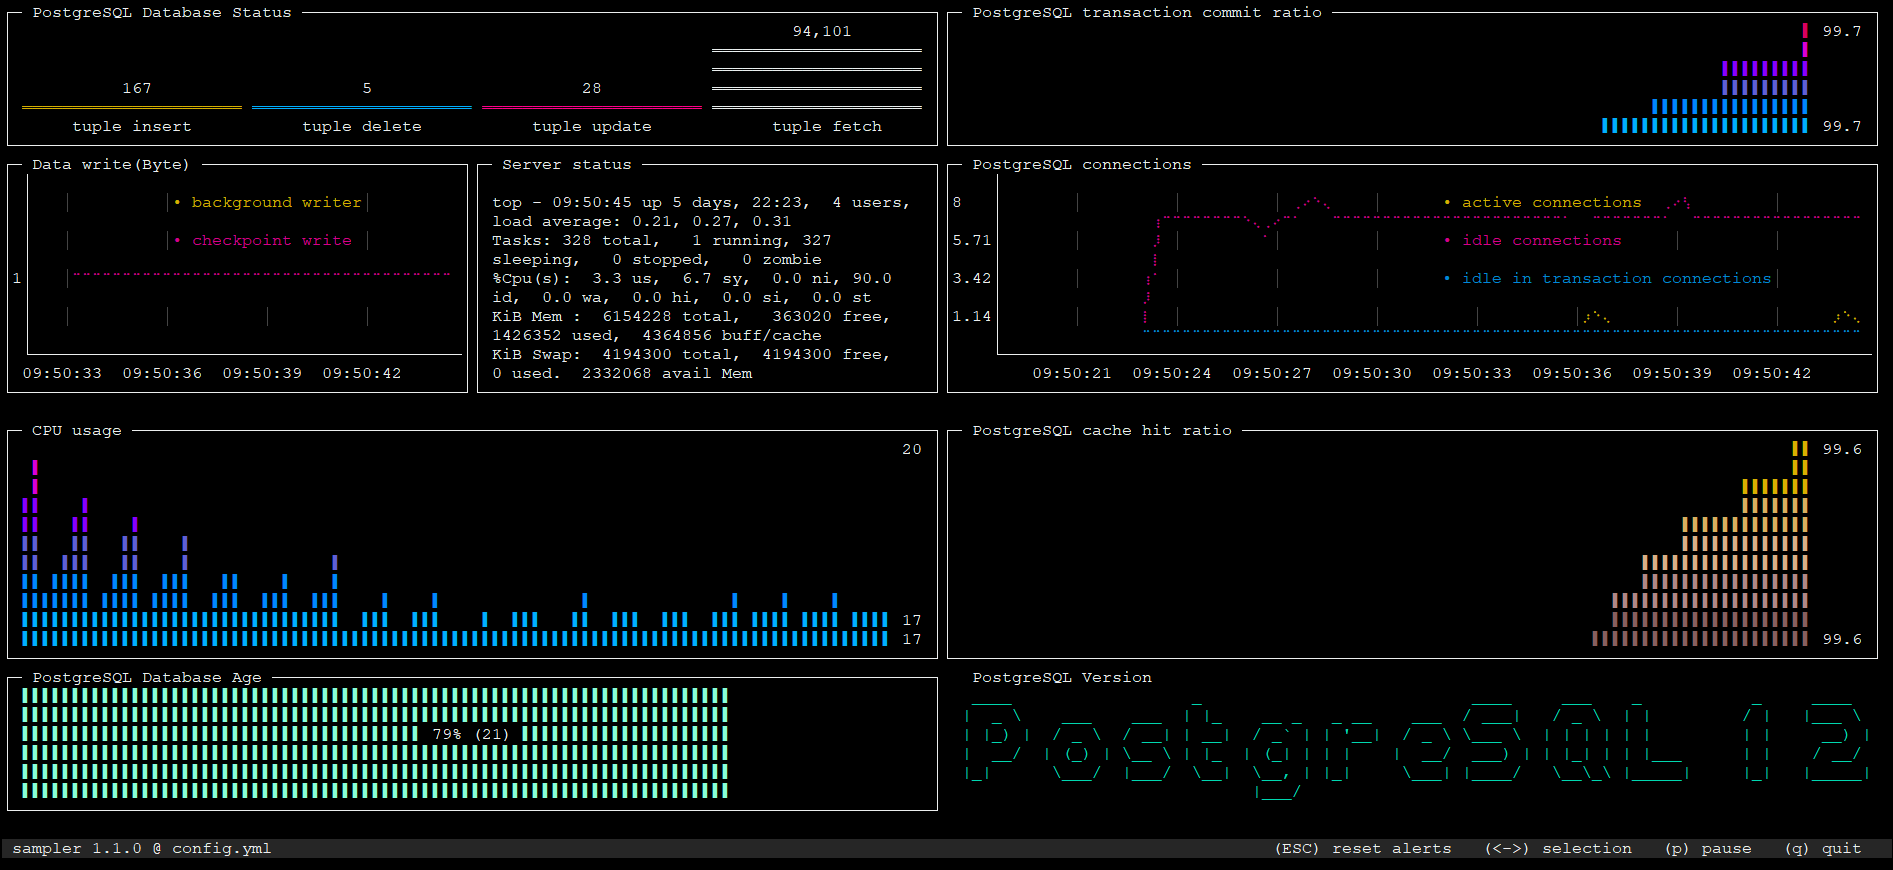Click the (<->) selection hint
Image resolution: width=1893 pixels, height=870 pixels.
(x=1558, y=848)
